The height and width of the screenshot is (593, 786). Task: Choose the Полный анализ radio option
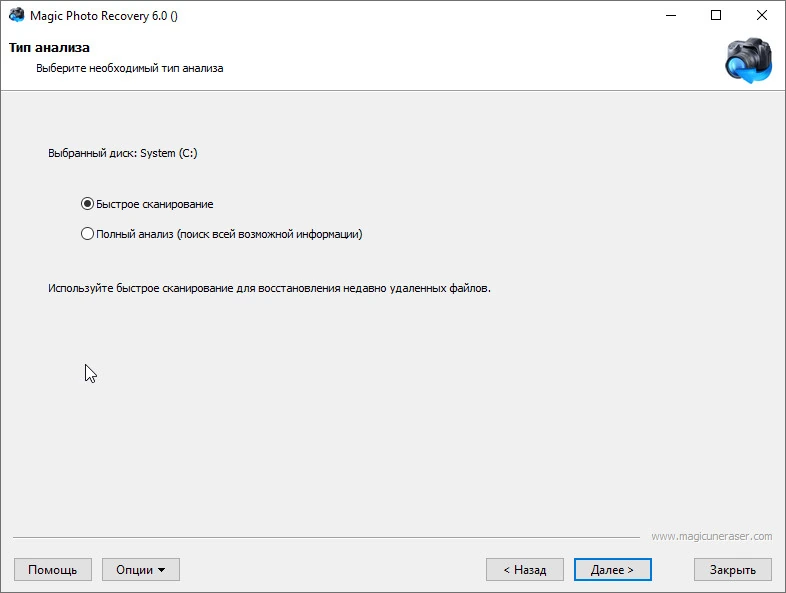pos(87,234)
